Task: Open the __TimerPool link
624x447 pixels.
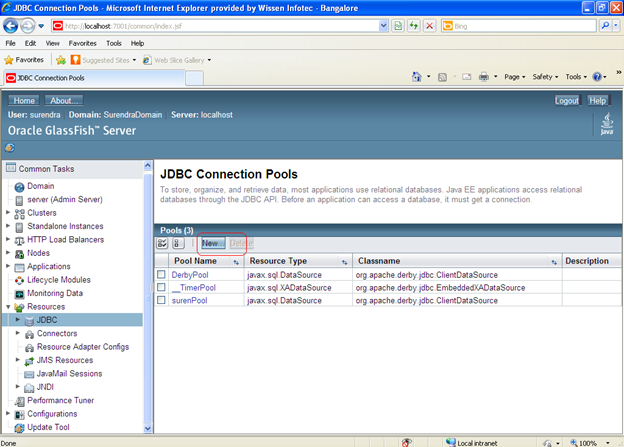Action: pyautogui.click(x=194, y=288)
